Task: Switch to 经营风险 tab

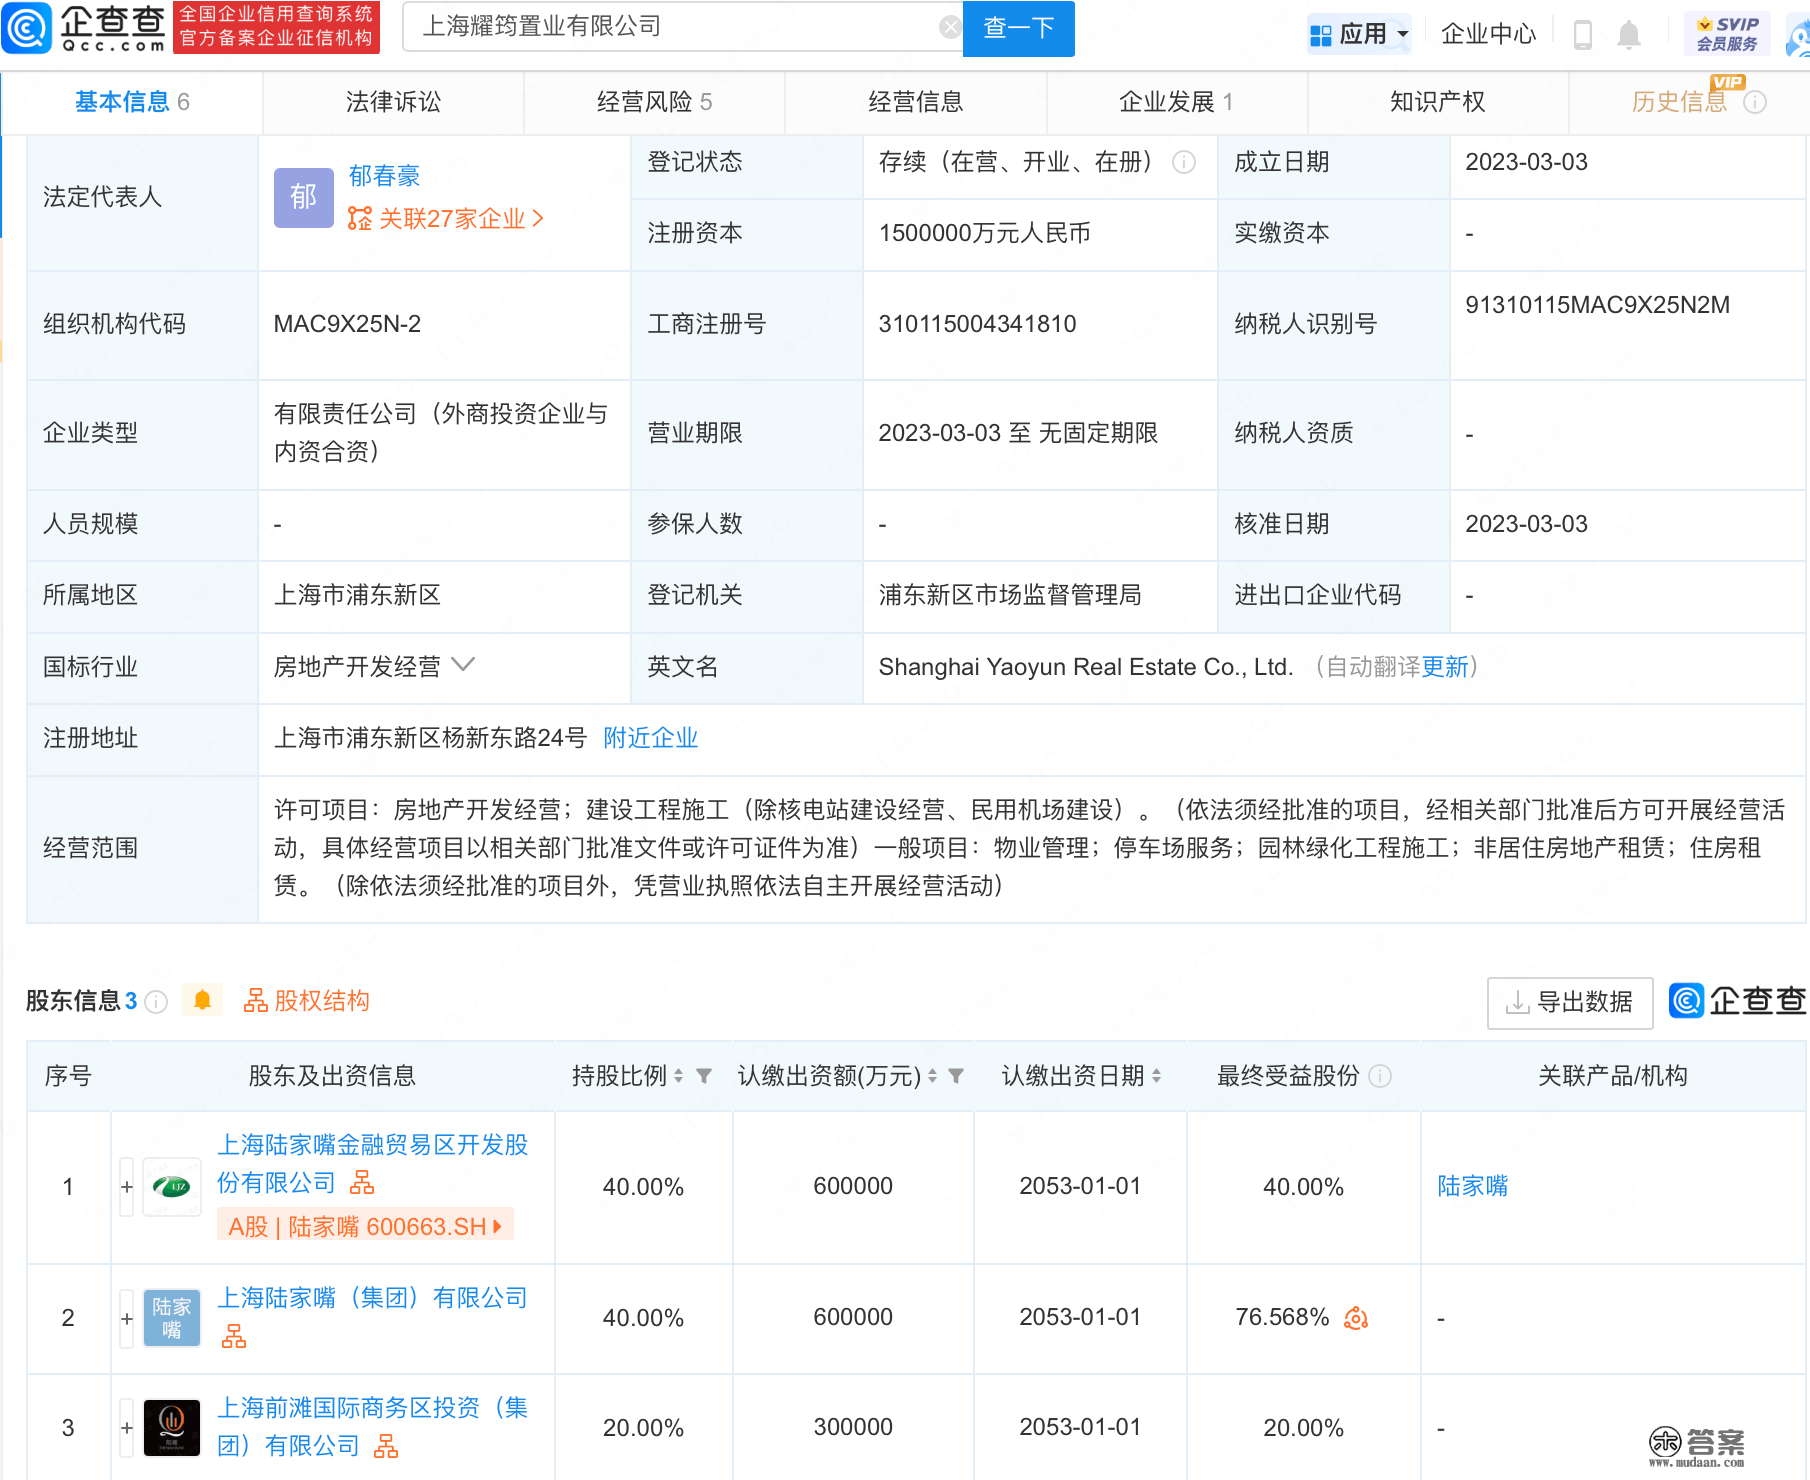Action: click(x=654, y=102)
